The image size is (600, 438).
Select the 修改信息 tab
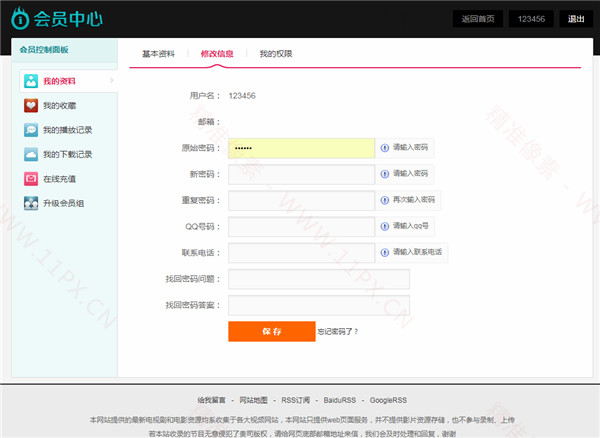[x=217, y=54]
